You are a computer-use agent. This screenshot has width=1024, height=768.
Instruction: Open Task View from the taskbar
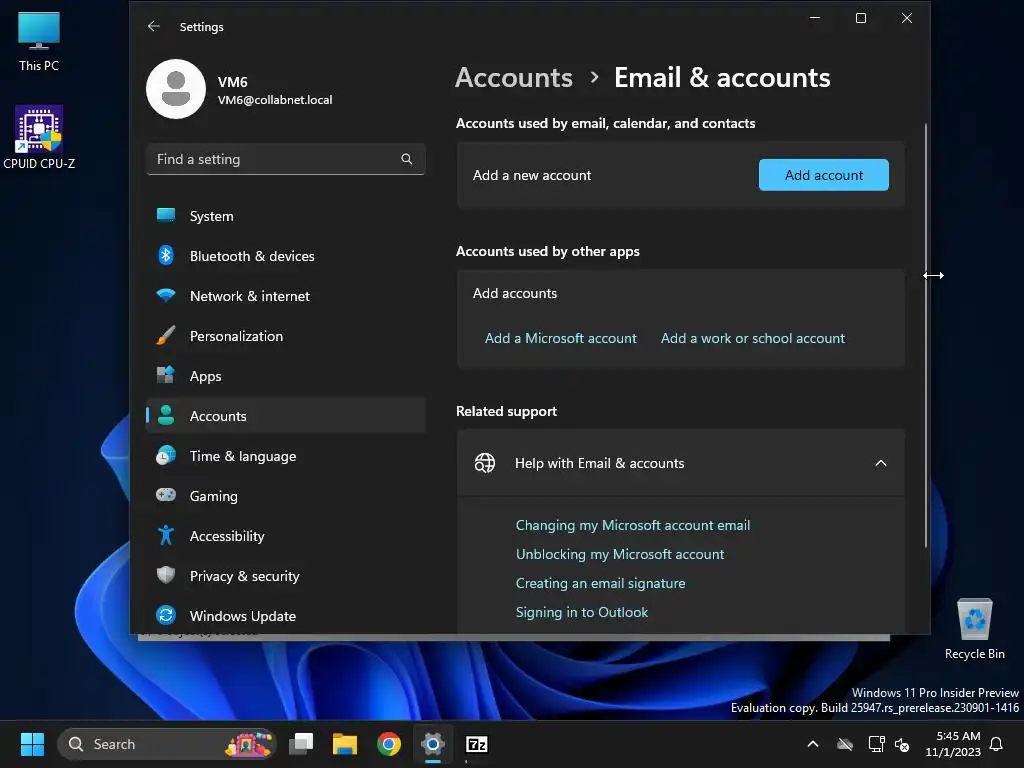301,744
